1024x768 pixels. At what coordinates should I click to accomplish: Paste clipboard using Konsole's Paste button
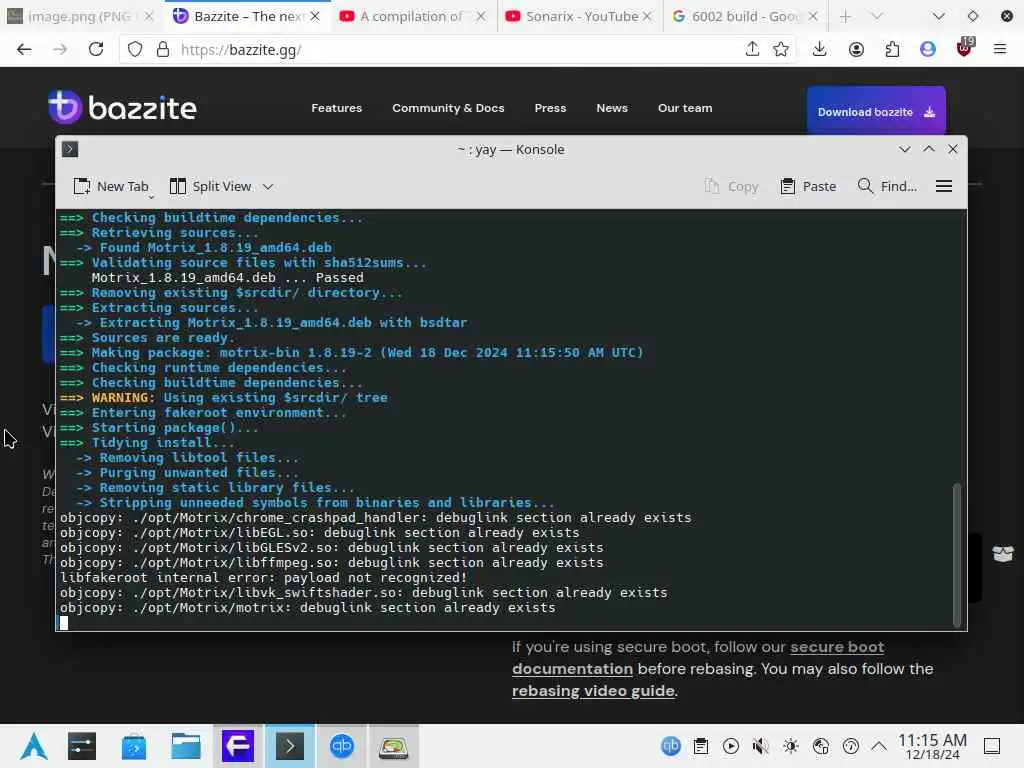(x=808, y=187)
